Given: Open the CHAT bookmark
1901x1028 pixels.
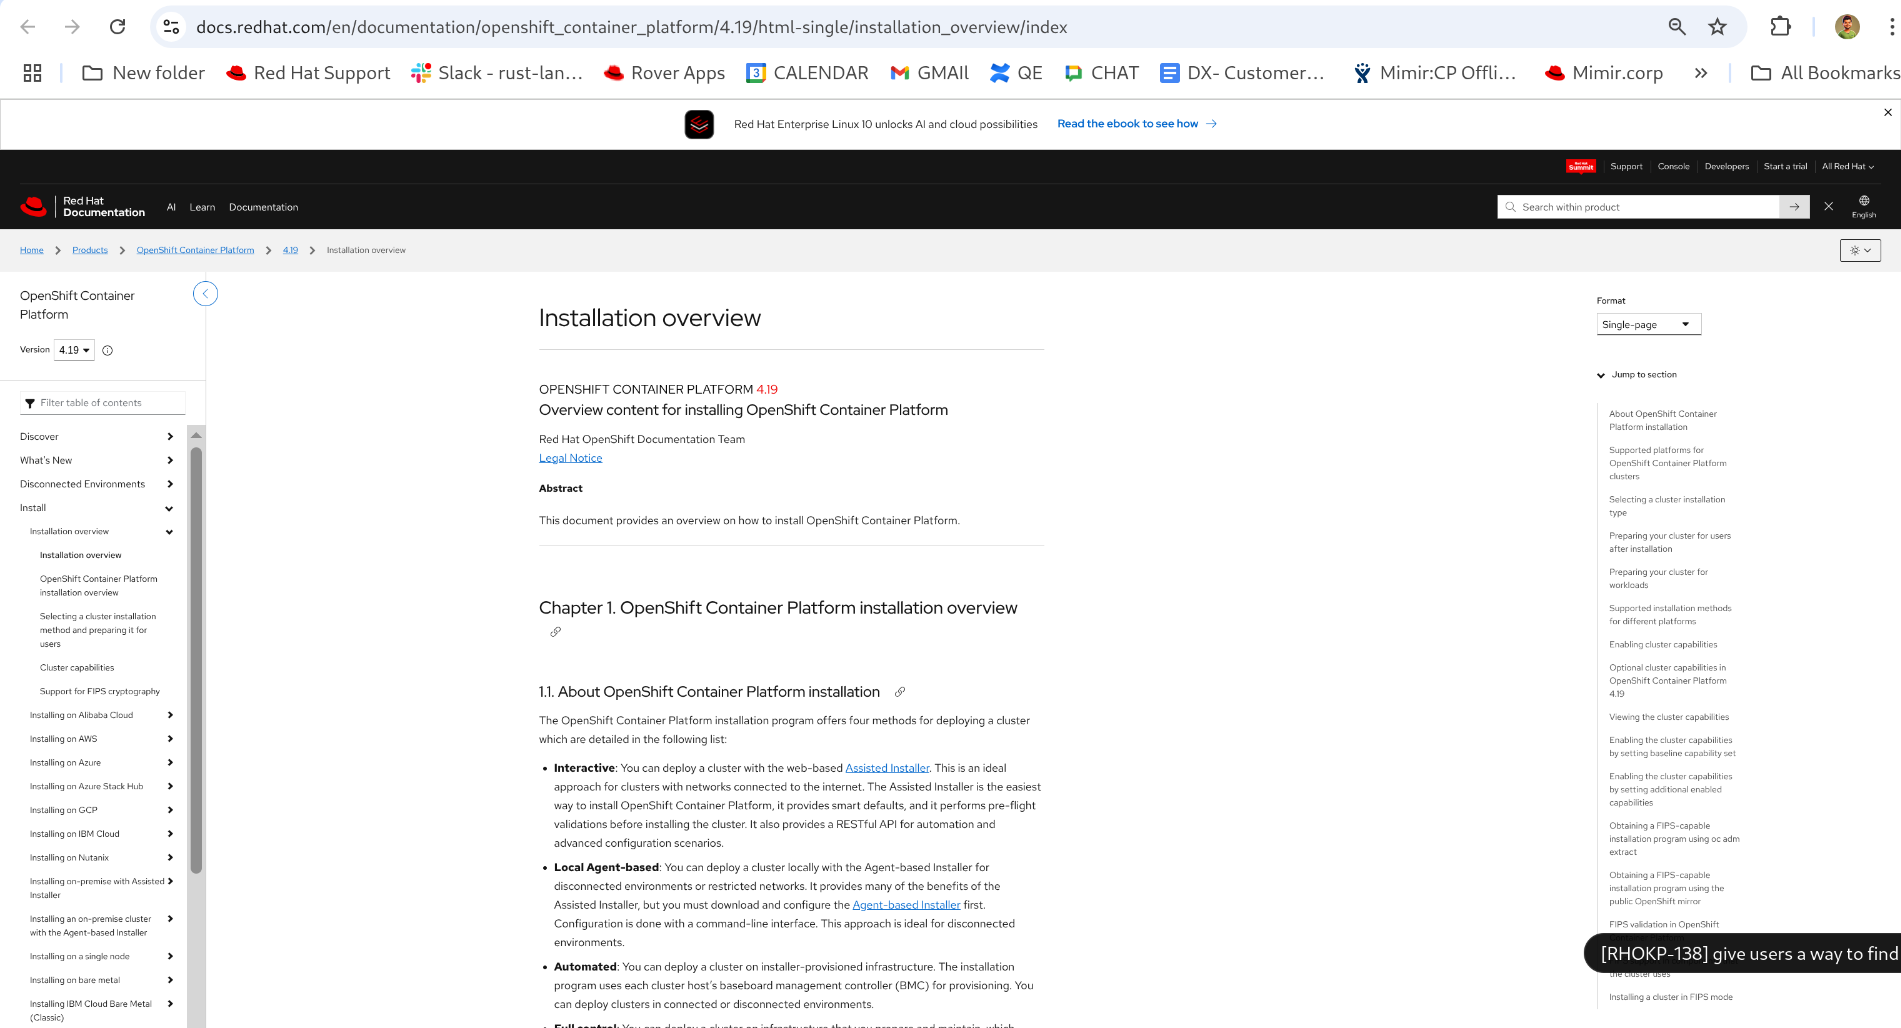Looking at the screenshot, I should [1101, 73].
